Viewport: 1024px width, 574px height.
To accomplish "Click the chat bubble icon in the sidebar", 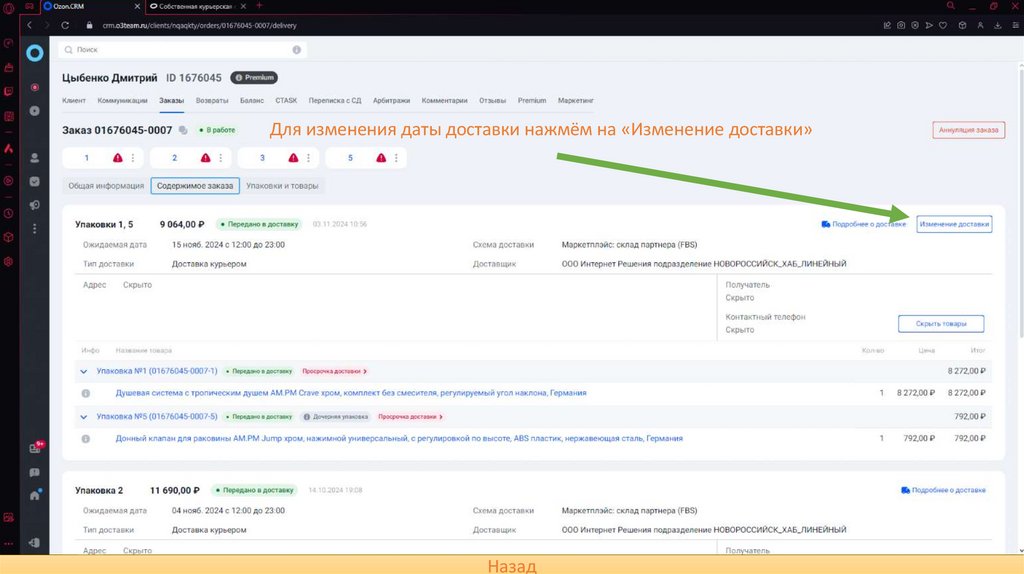I will pyautogui.click(x=35, y=472).
